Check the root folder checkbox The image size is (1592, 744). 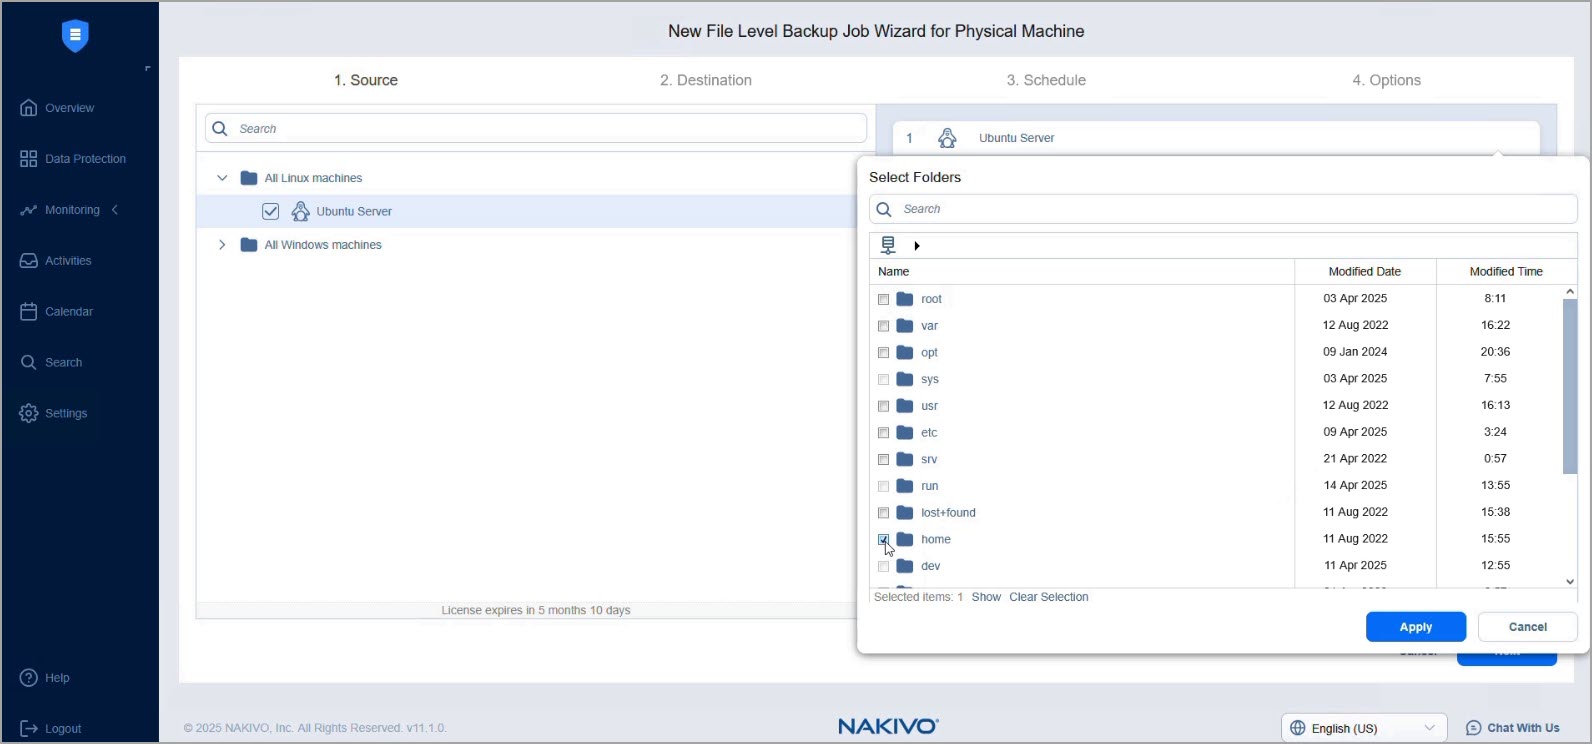tap(883, 299)
